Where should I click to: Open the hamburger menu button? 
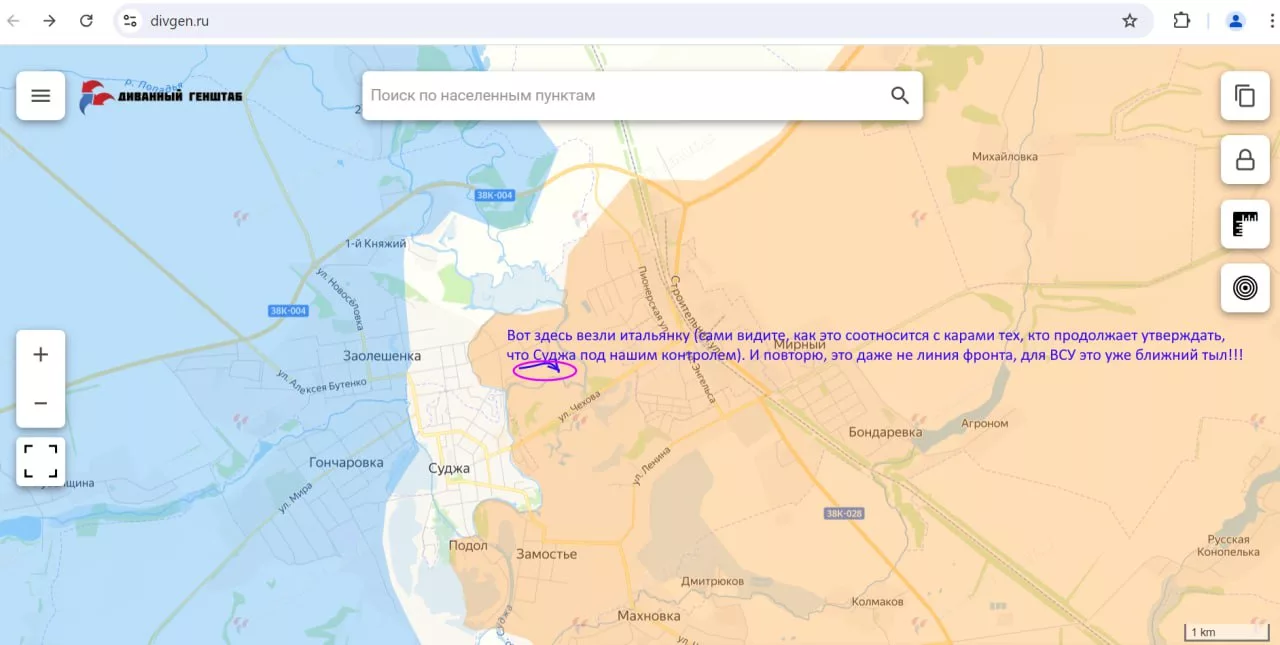tap(41, 96)
